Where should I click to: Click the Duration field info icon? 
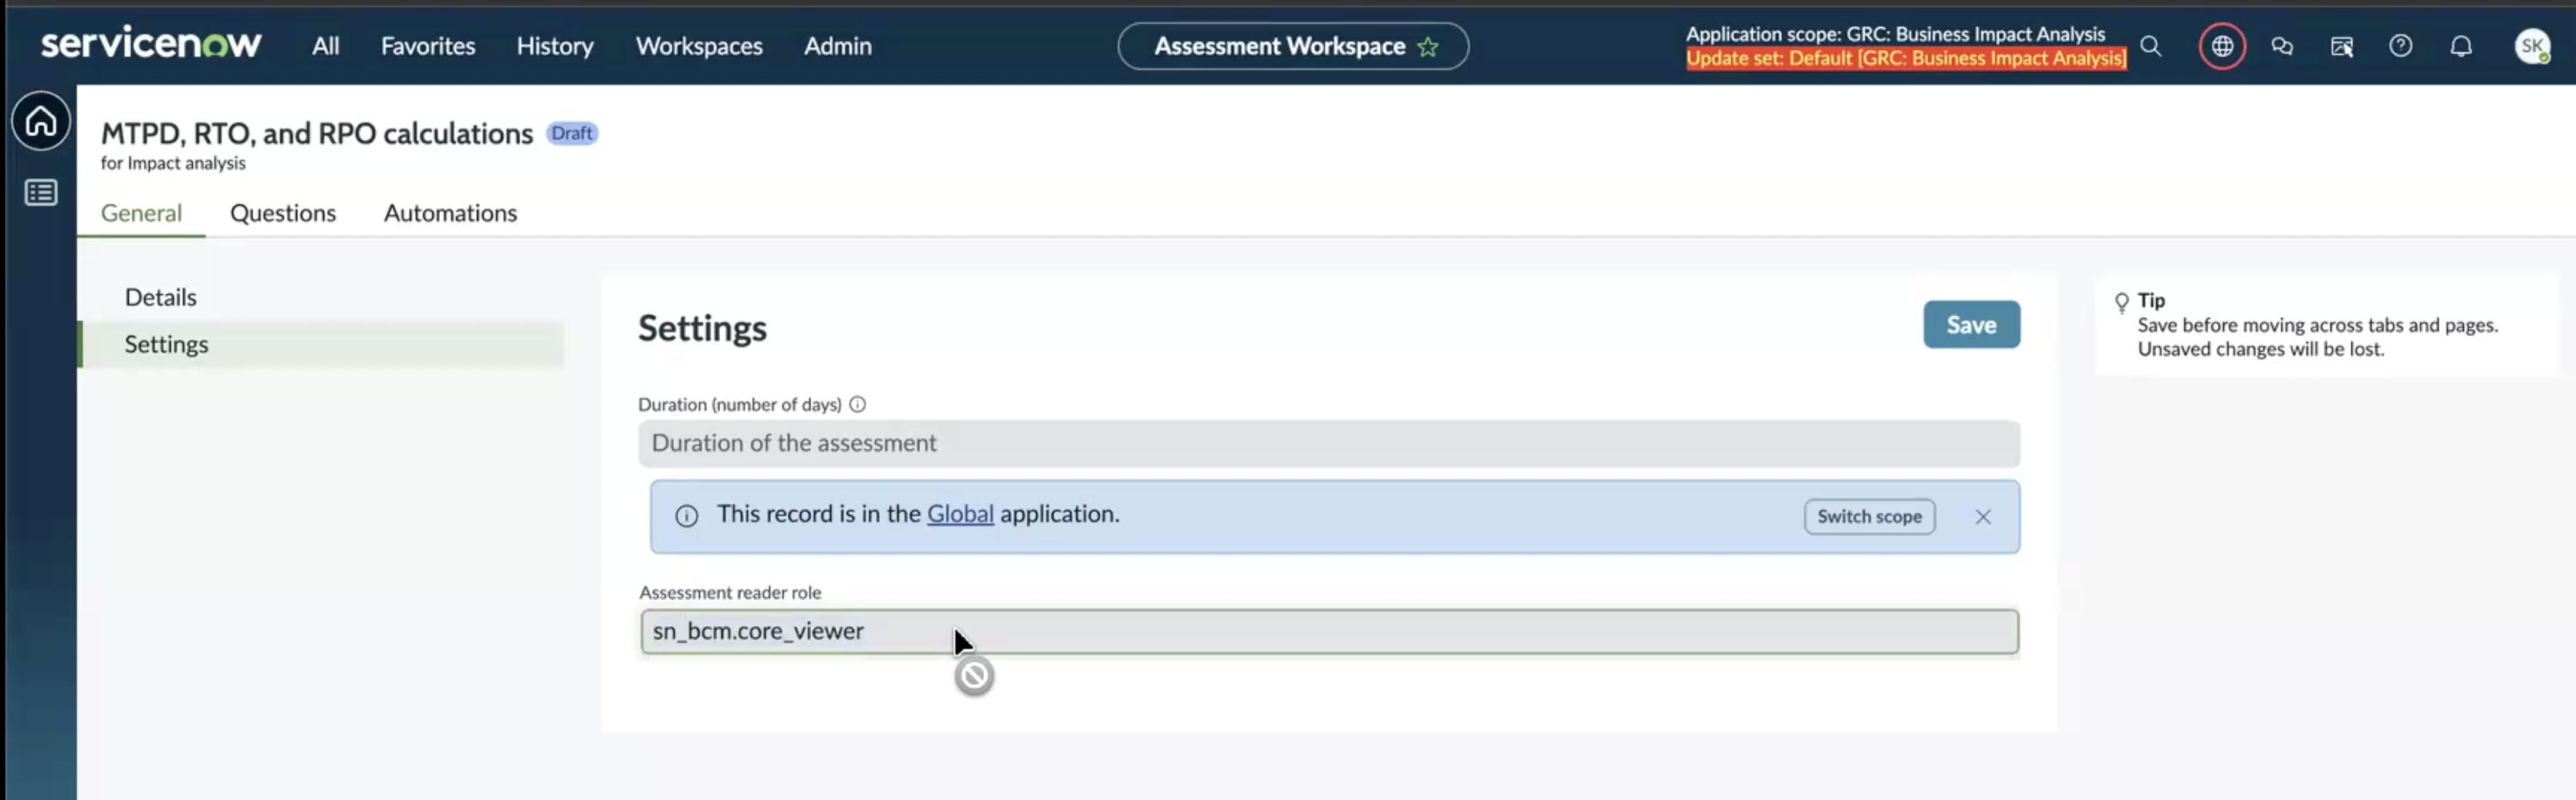coord(857,404)
